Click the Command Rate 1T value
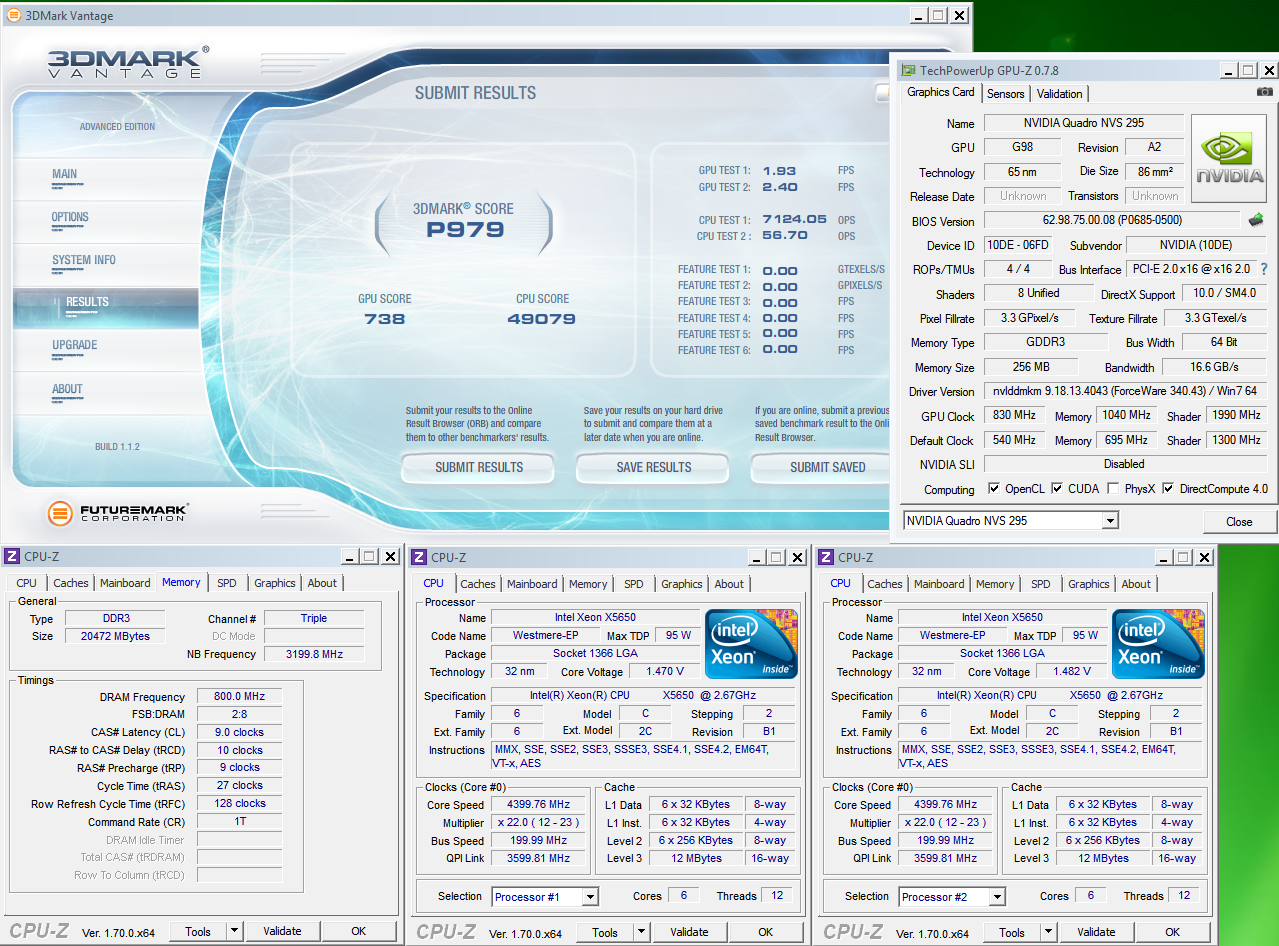The width and height of the screenshot is (1279, 946). click(239, 821)
